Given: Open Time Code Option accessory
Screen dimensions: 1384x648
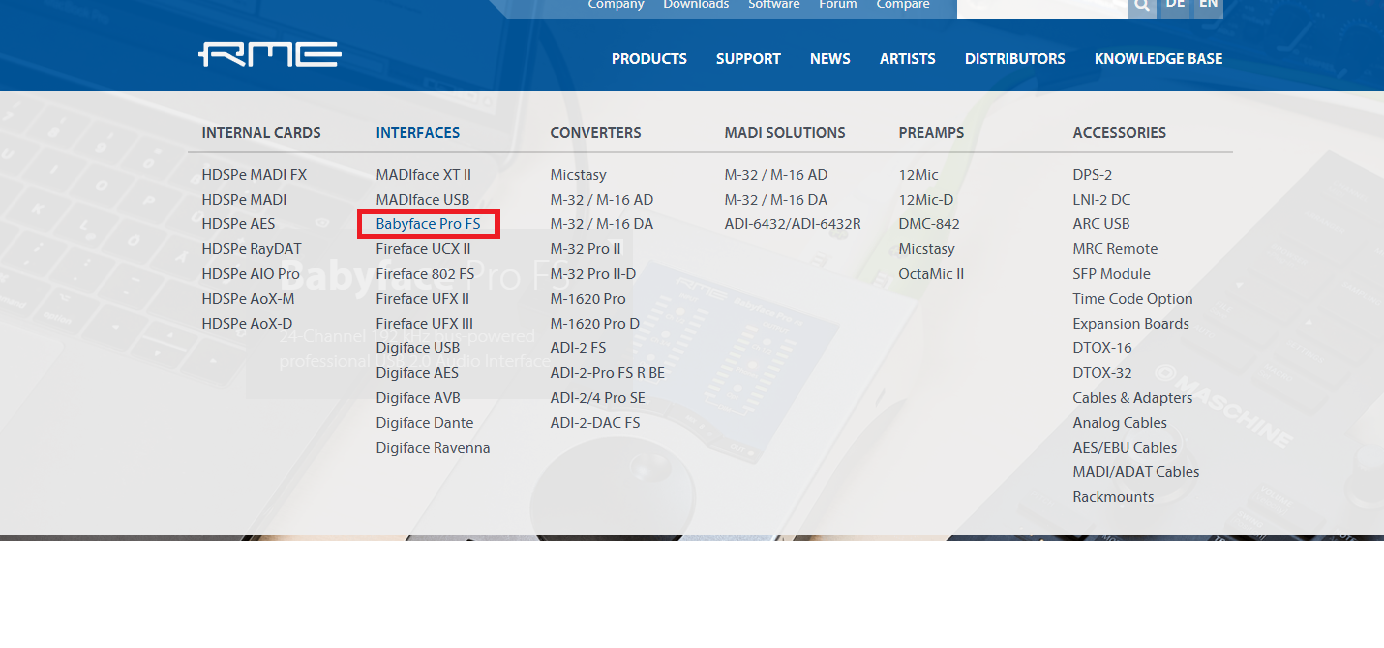Looking at the screenshot, I should pos(1132,299).
